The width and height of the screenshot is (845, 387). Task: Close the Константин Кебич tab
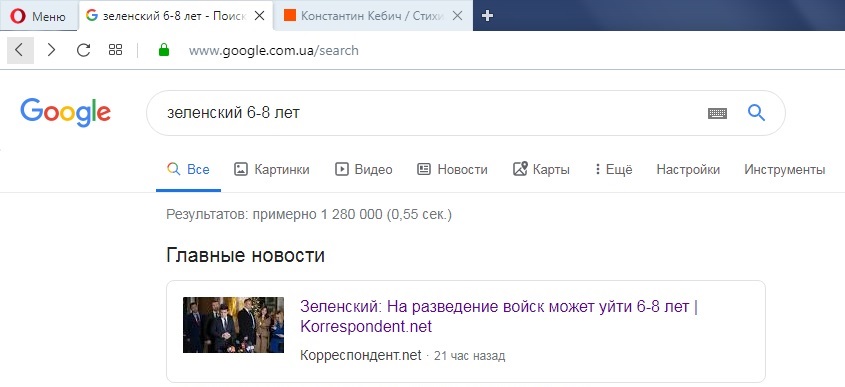pos(457,16)
